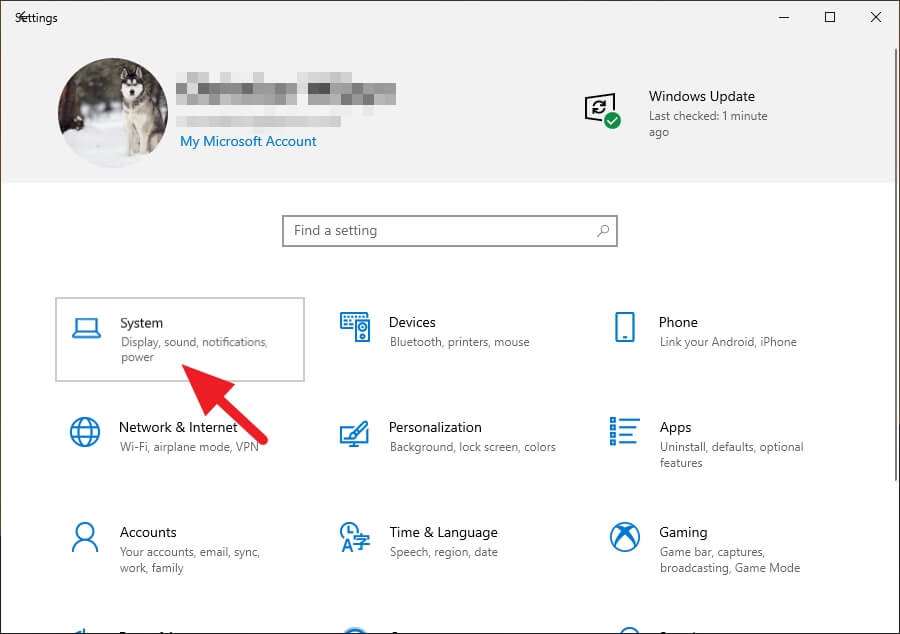Click the Windows Update status icon

pos(598,108)
